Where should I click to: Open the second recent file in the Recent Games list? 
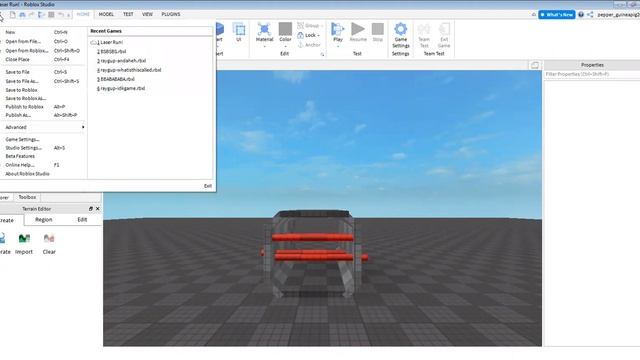pyautogui.click(x=111, y=52)
